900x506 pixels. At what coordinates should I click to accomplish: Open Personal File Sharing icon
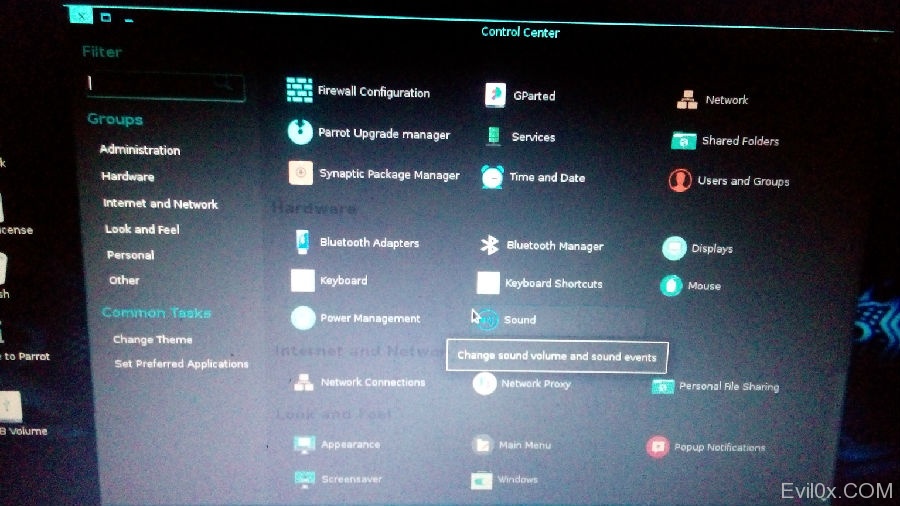point(663,387)
